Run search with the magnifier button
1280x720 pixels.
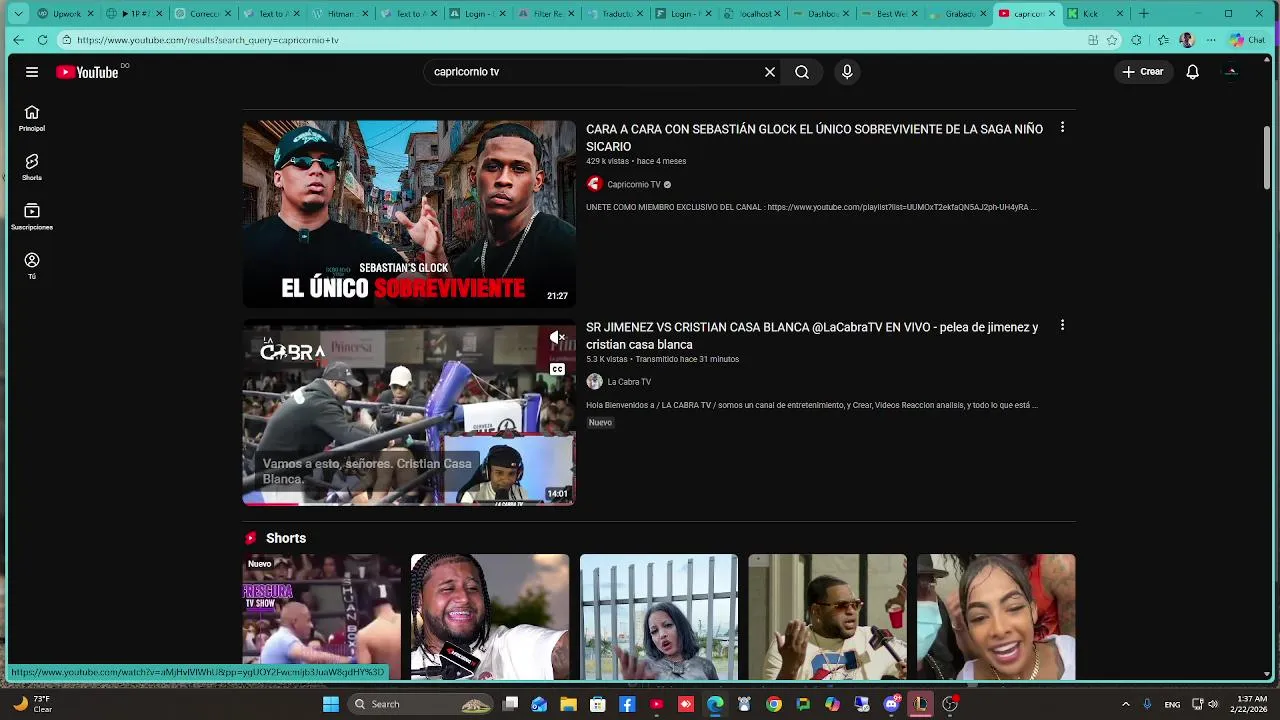coord(802,72)
